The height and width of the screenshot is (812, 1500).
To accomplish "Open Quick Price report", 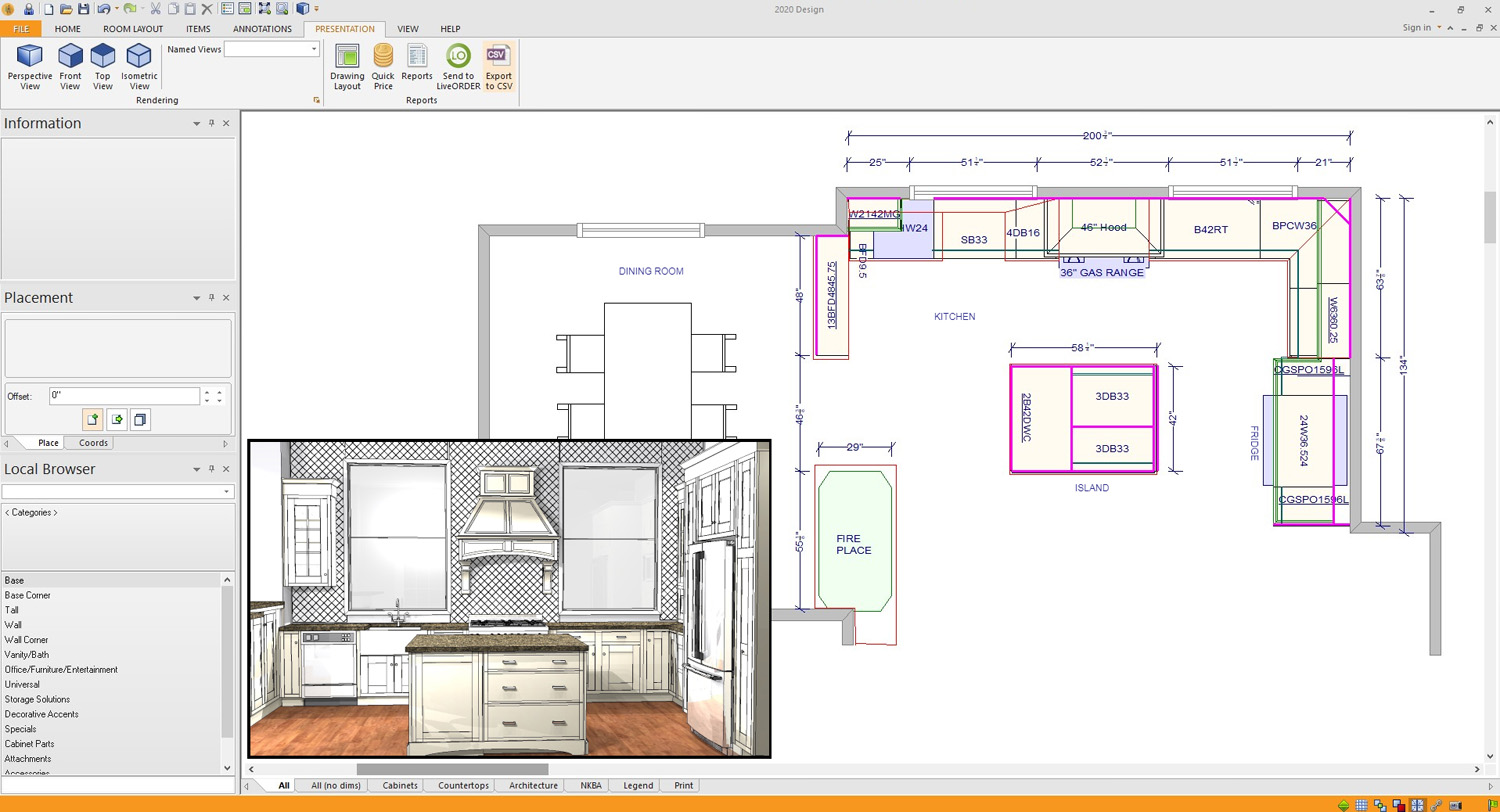I will pos(383,66).
